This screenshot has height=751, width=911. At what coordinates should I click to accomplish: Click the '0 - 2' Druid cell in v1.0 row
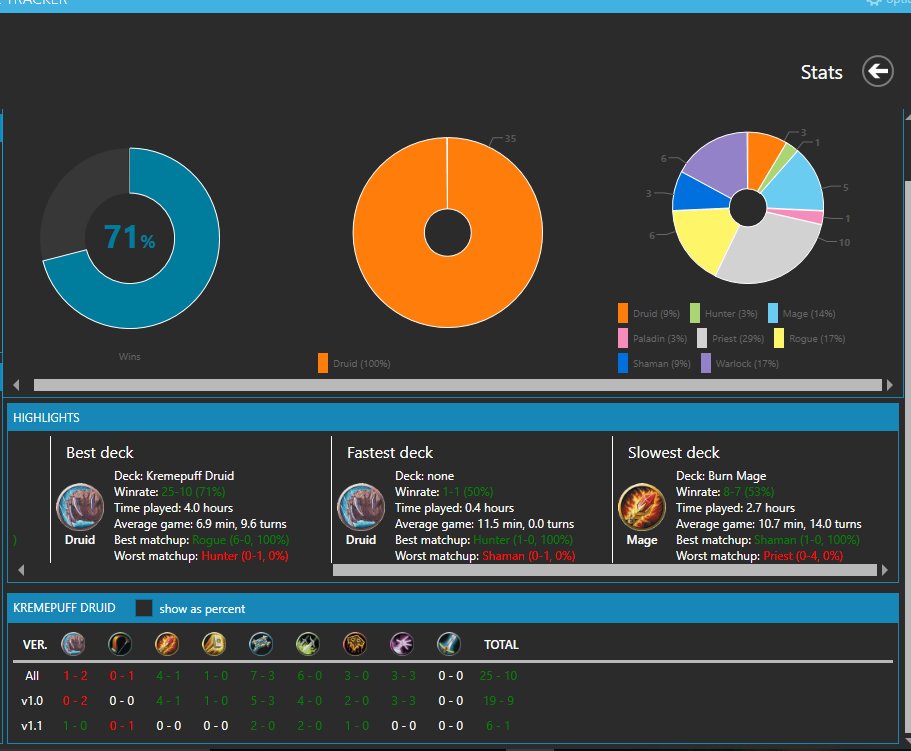point(75,700)
